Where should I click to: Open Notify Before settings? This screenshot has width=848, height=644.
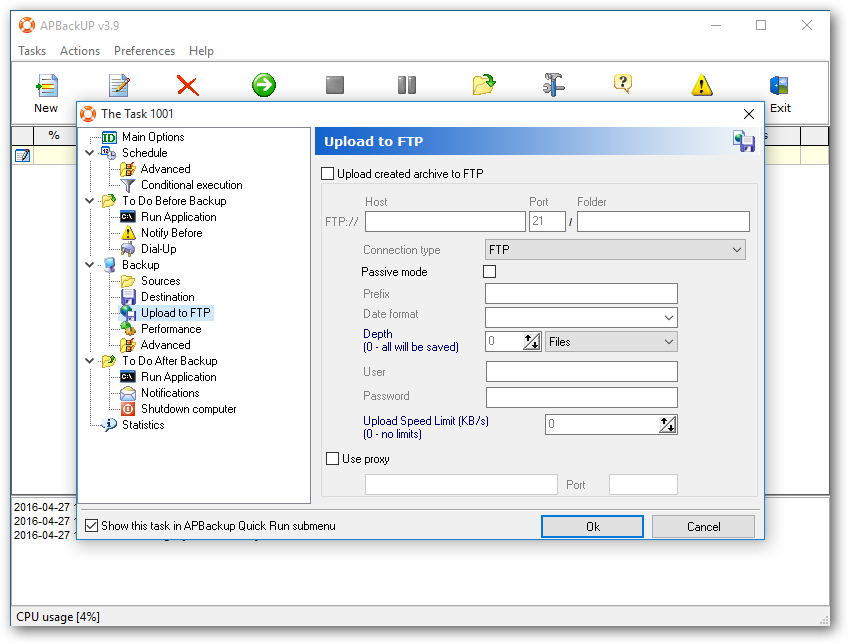(171, 233)
